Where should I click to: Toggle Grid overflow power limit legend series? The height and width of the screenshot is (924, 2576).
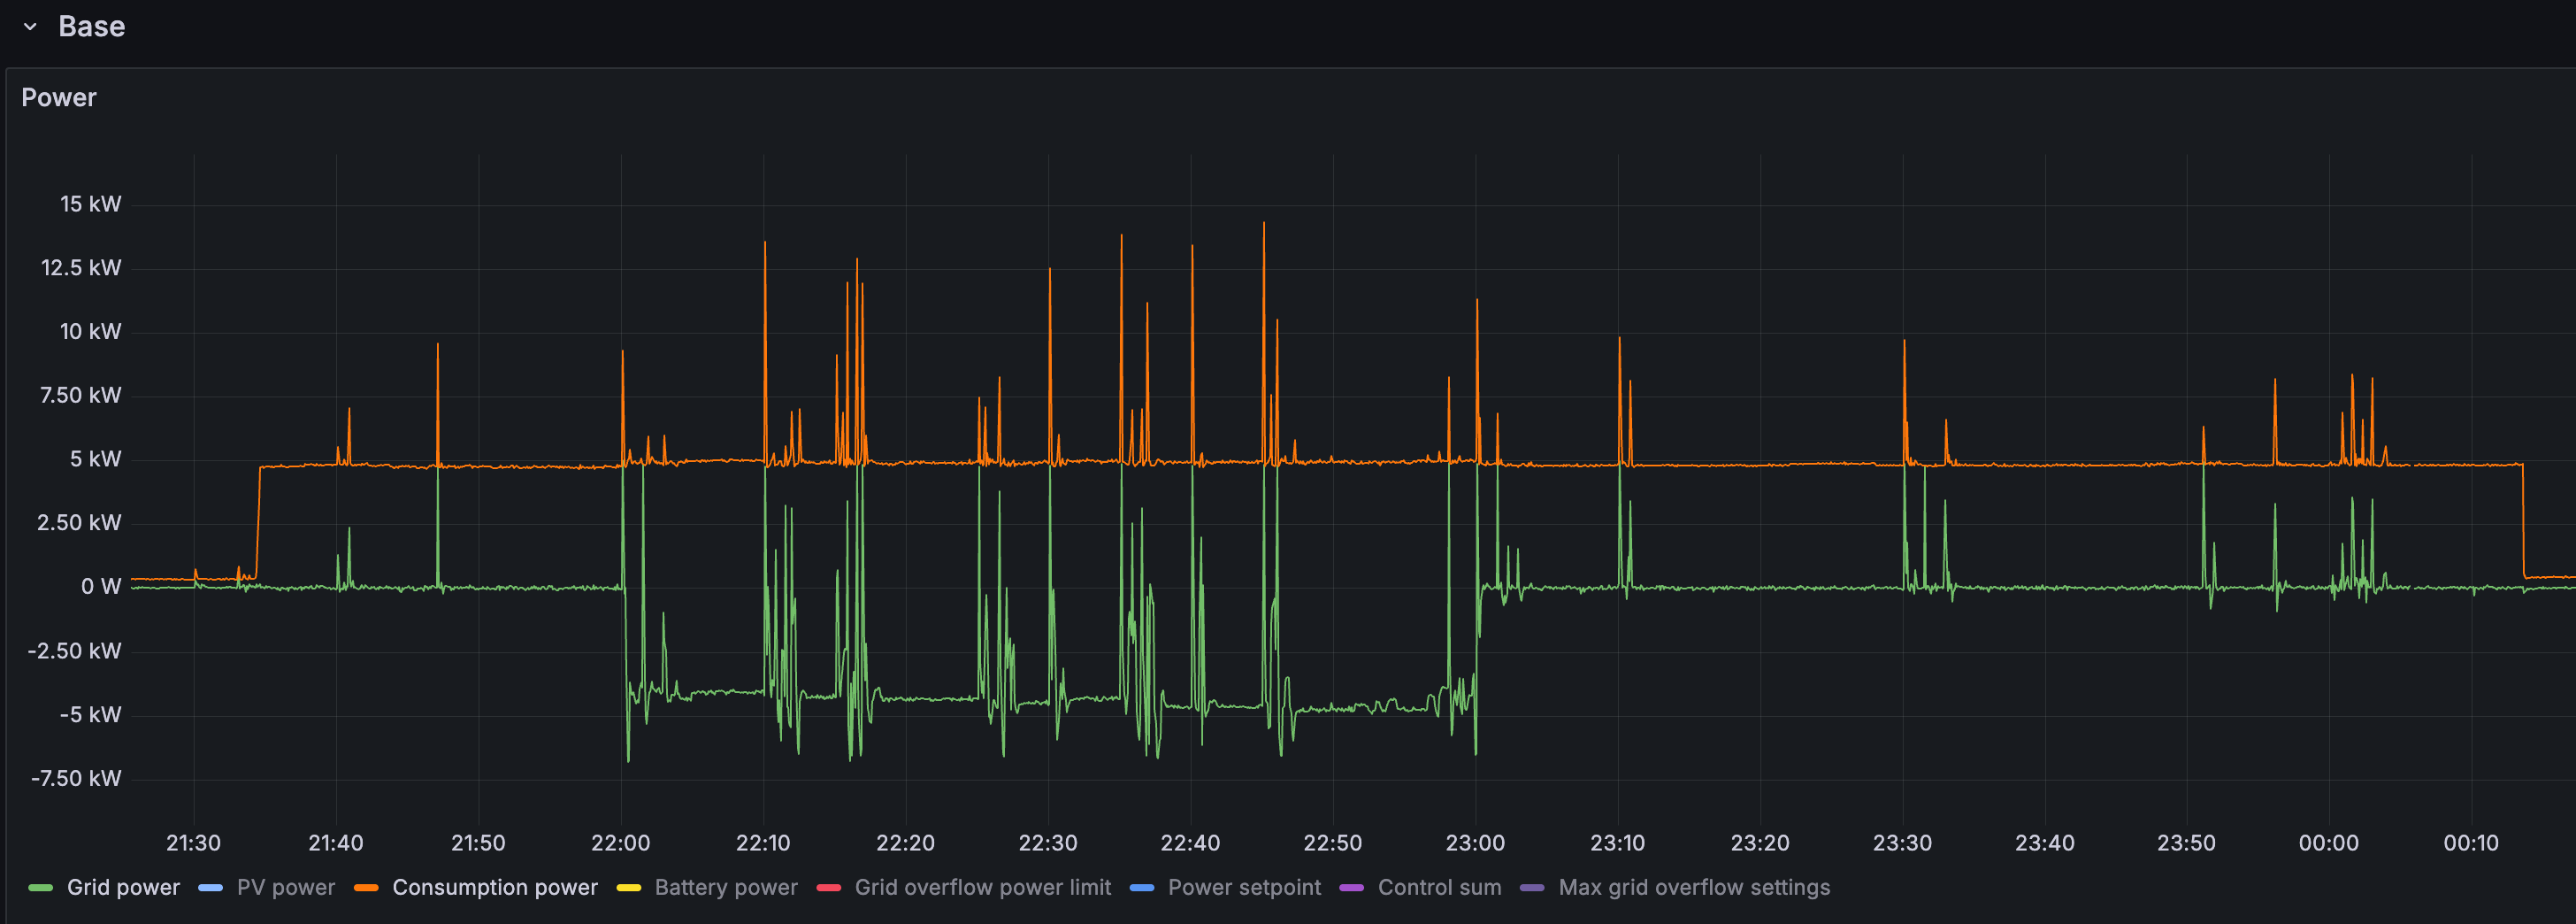pos(983,887)
